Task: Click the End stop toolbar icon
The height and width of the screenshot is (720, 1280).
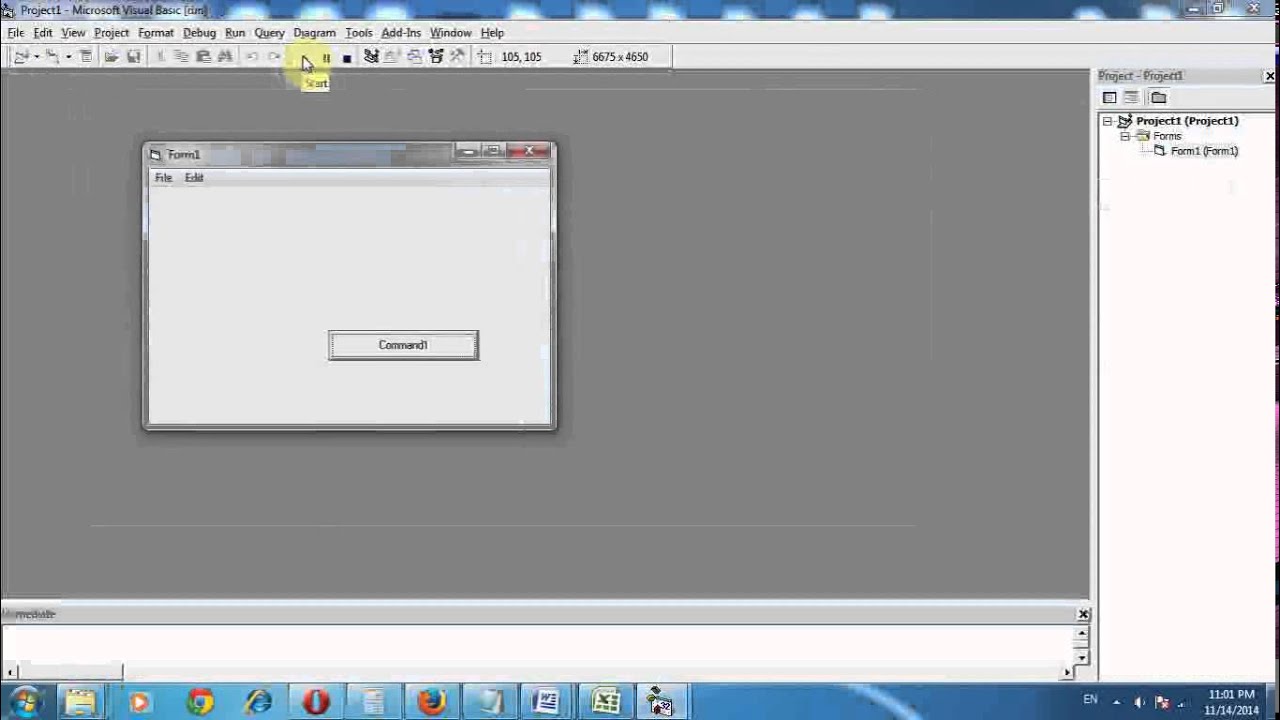Action: (x=347, y=58)
